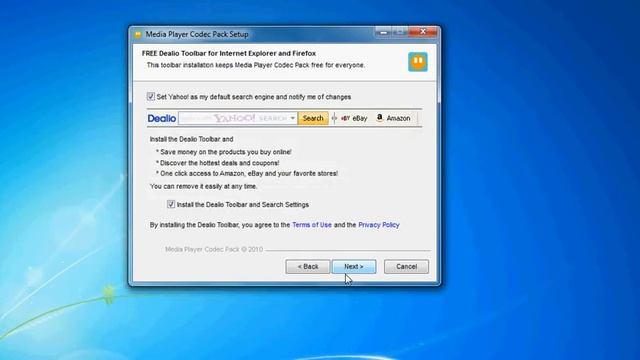Click the Dealio logo in toolbar preview
This screenshot has height=360, width=640.
(162, 118)
